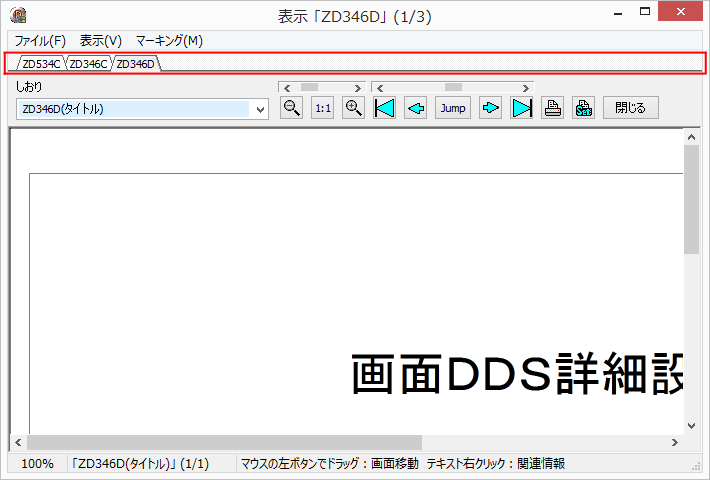Viewport: 710px width, 480px height.
Task: Click the left arrow of small zoom slider
Action: (287, 88)
